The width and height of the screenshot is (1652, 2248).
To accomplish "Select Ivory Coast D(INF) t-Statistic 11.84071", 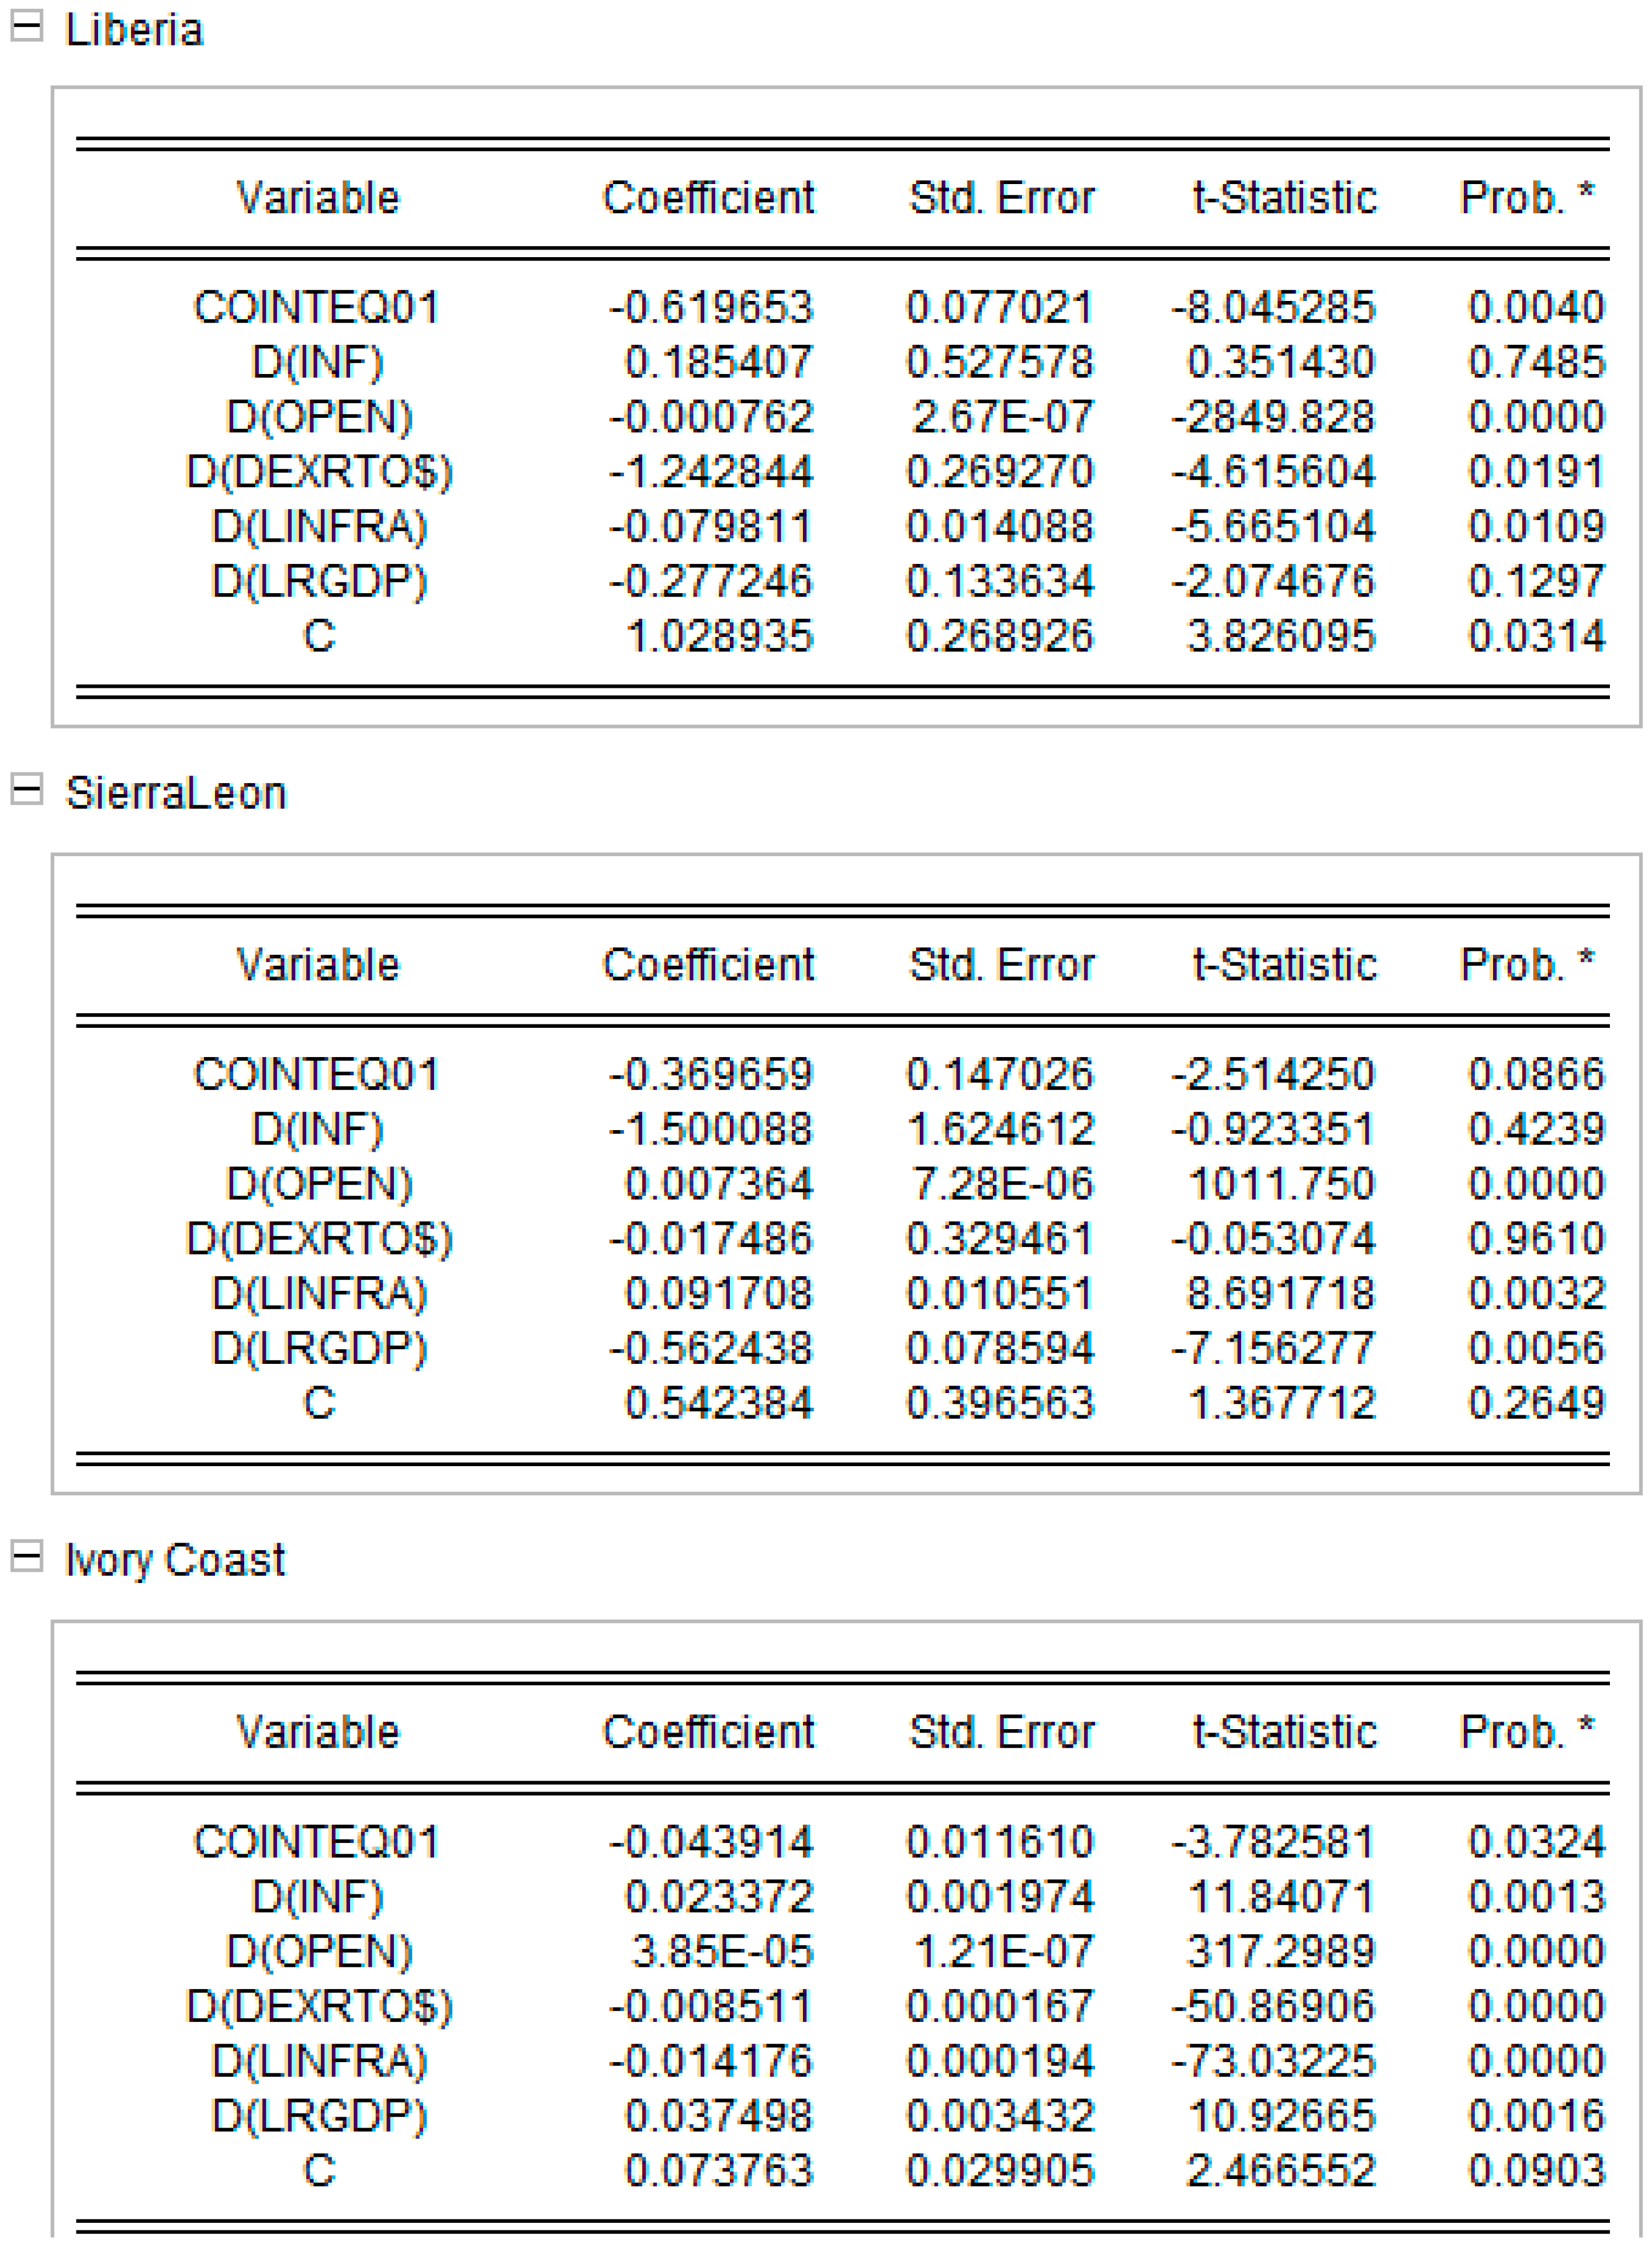I will 1280,1897.
